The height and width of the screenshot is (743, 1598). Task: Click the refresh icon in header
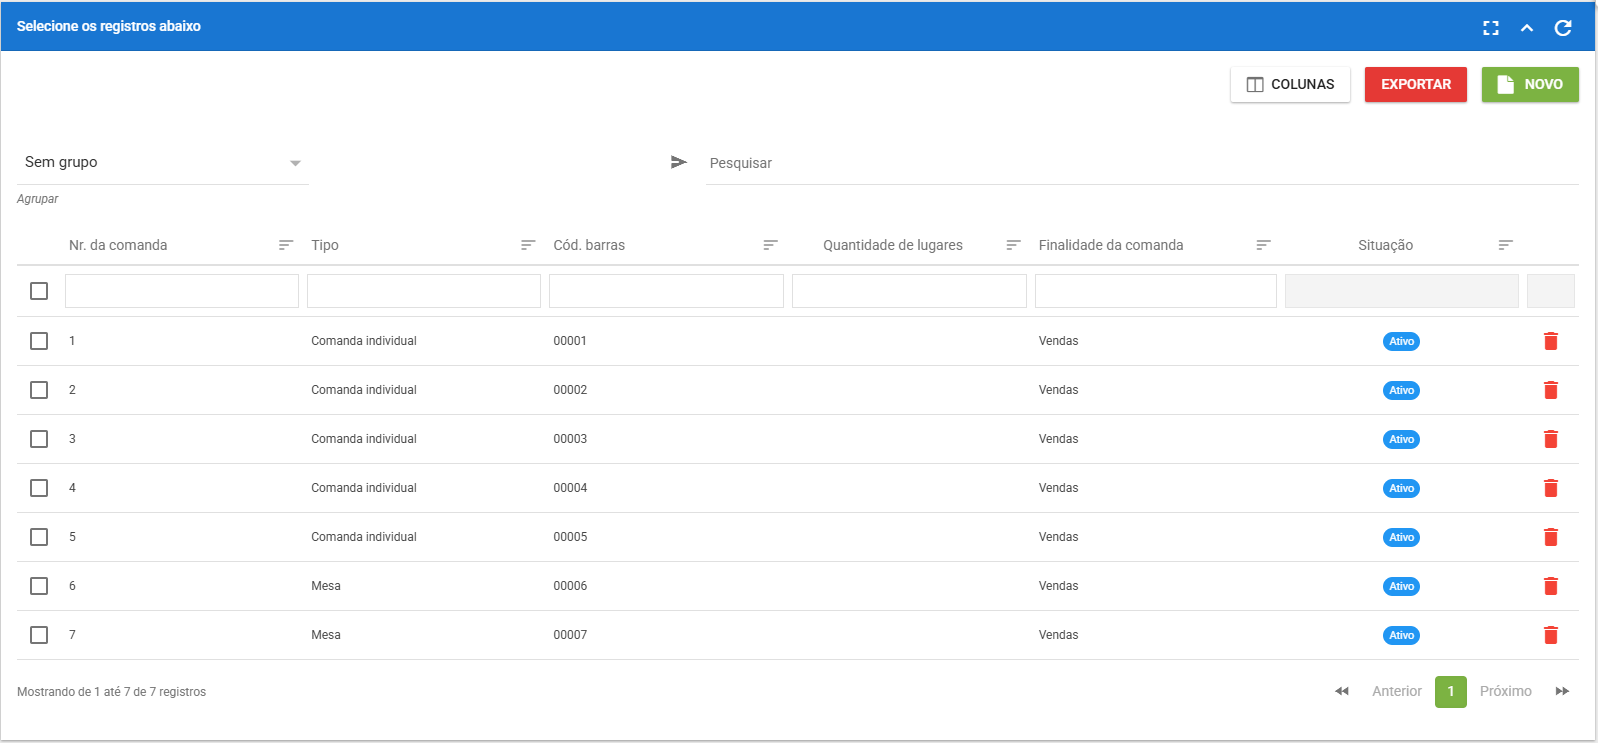click(1563, 28)
